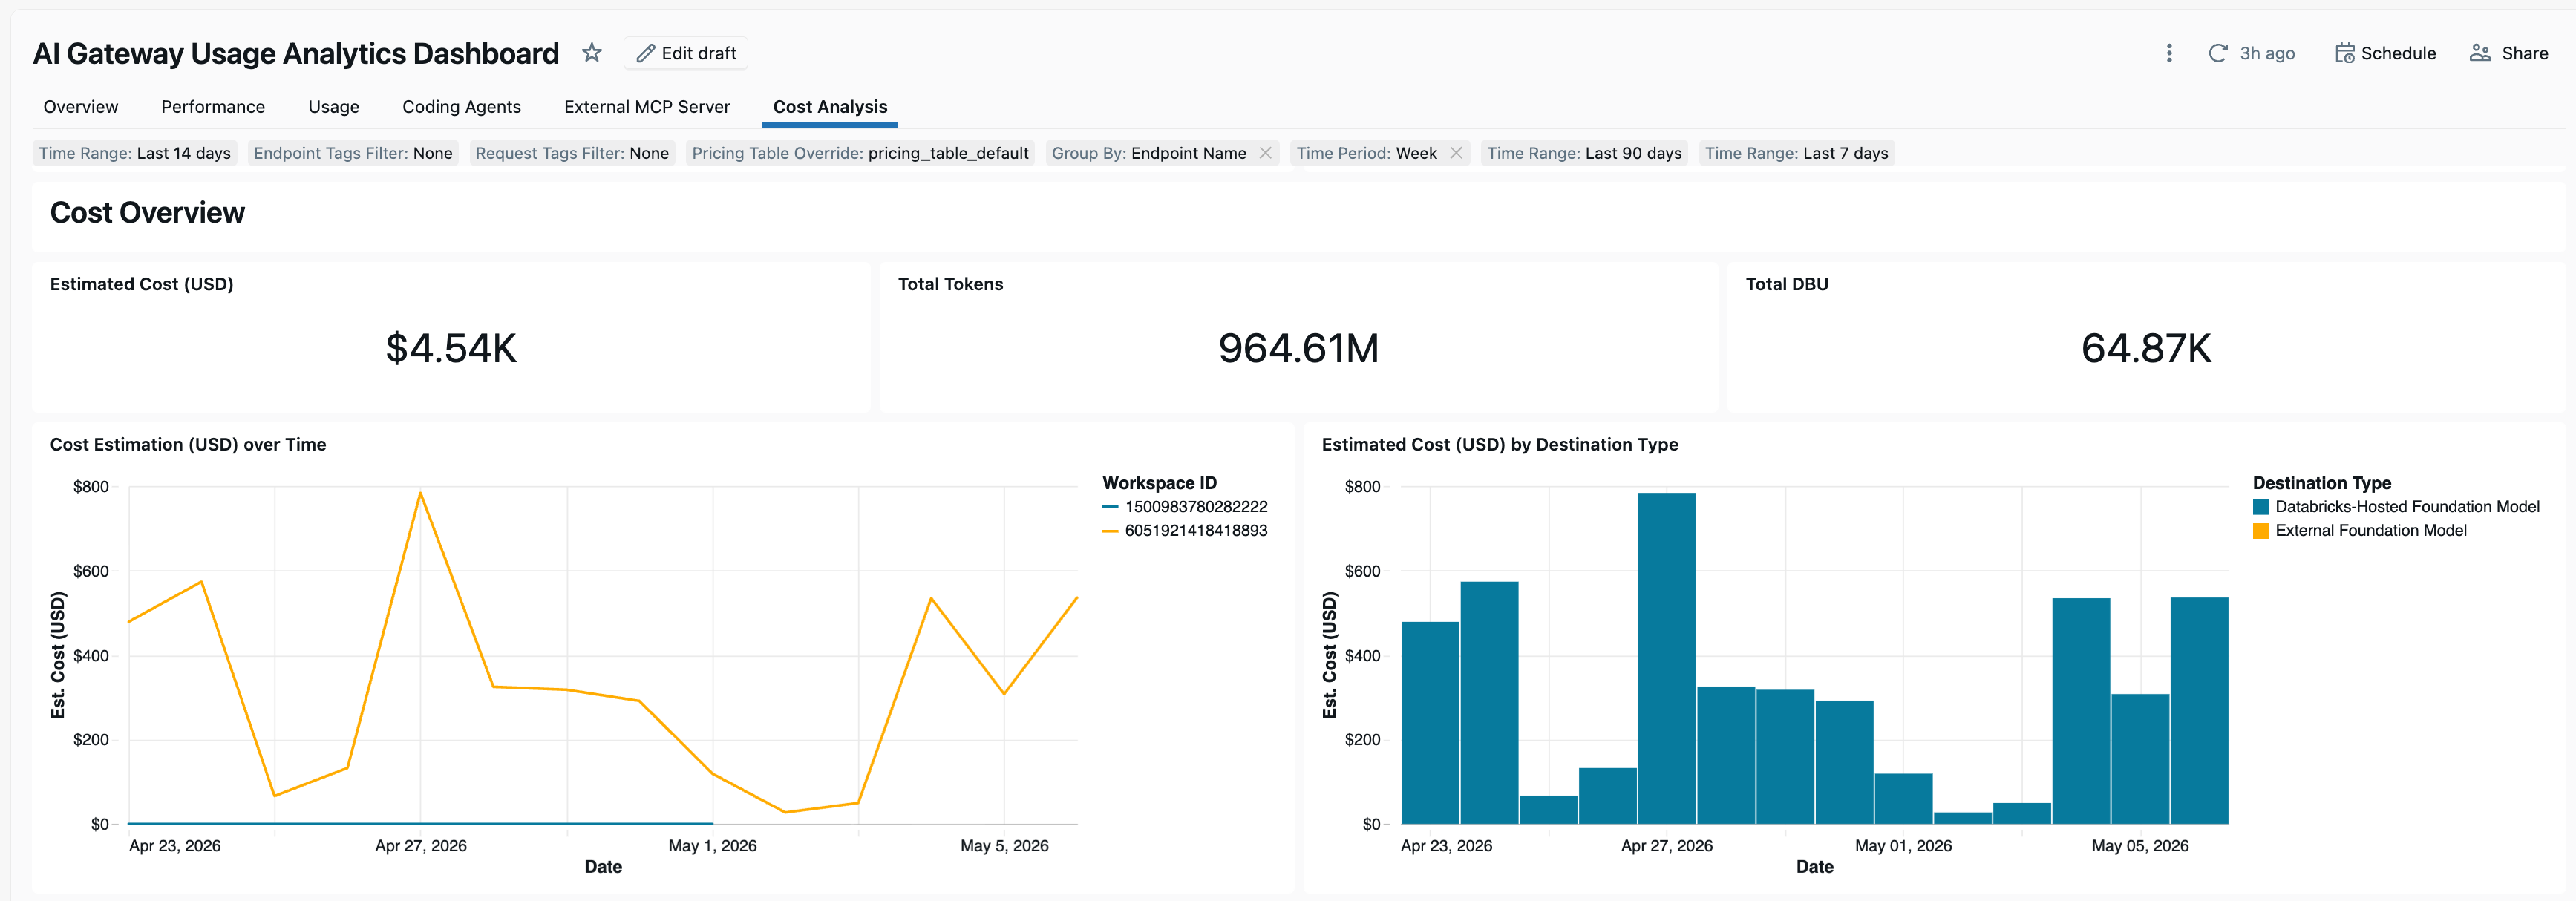The height and width of the screenshot is (901, 2576).
Task: Clear the Group By filter with X
Action: 1265,153
